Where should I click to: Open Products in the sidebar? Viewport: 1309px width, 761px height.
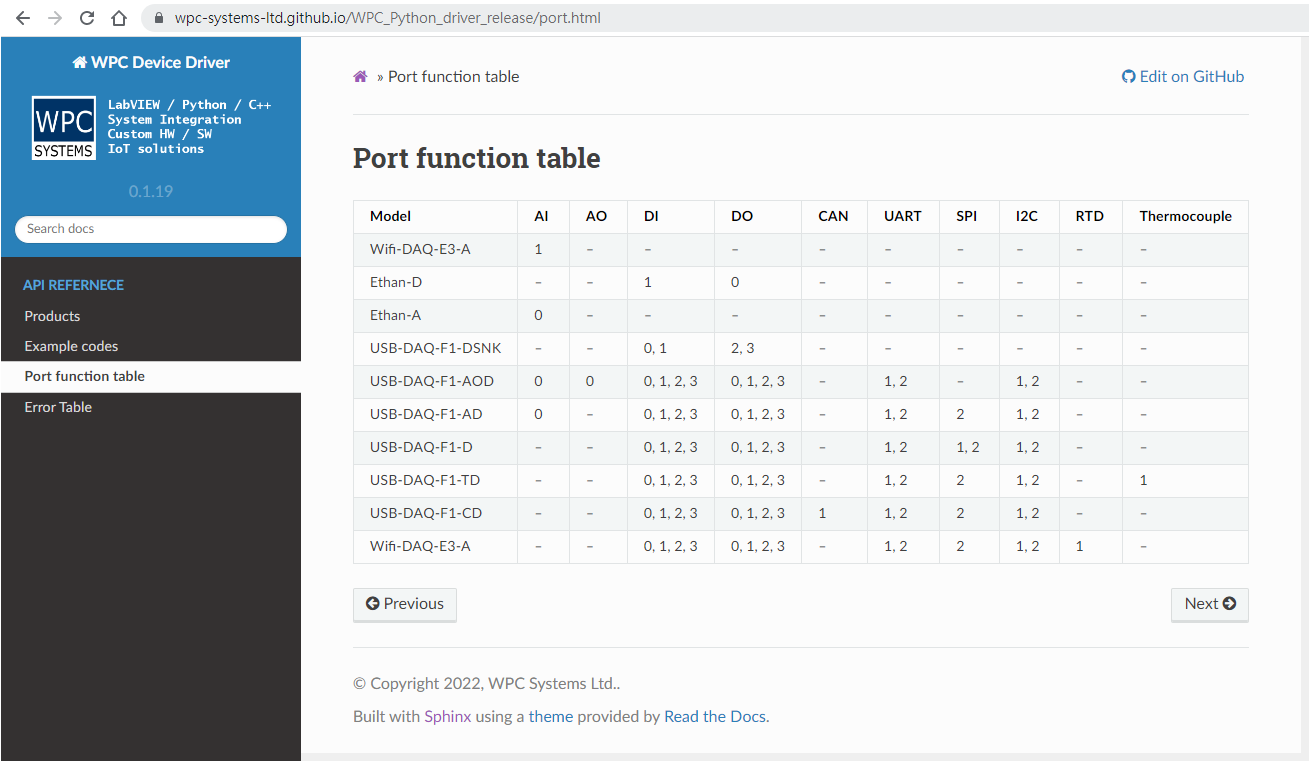pos(151,316)
